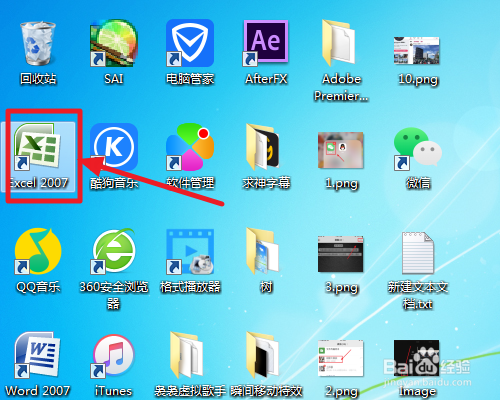
Task: Launch the AfterFX shortcut icon
Action: (266, 43)
